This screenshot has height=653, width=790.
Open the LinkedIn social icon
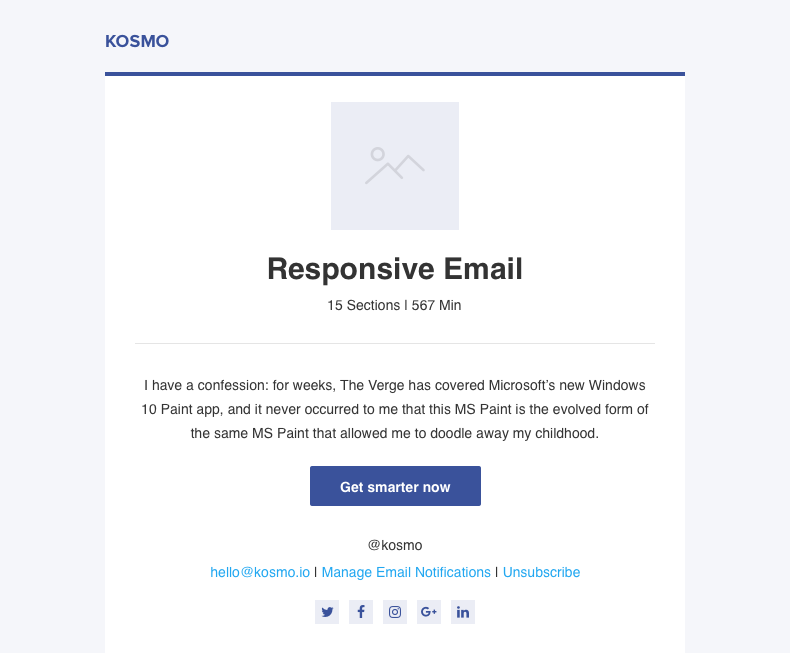(x=463, y=612)
